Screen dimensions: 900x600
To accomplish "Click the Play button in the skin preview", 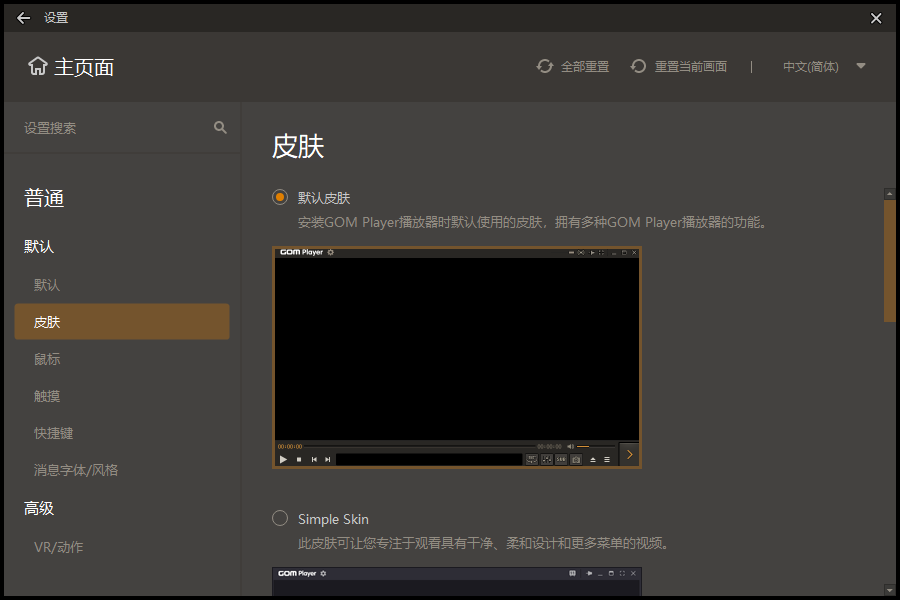I will tap(283, 459).
